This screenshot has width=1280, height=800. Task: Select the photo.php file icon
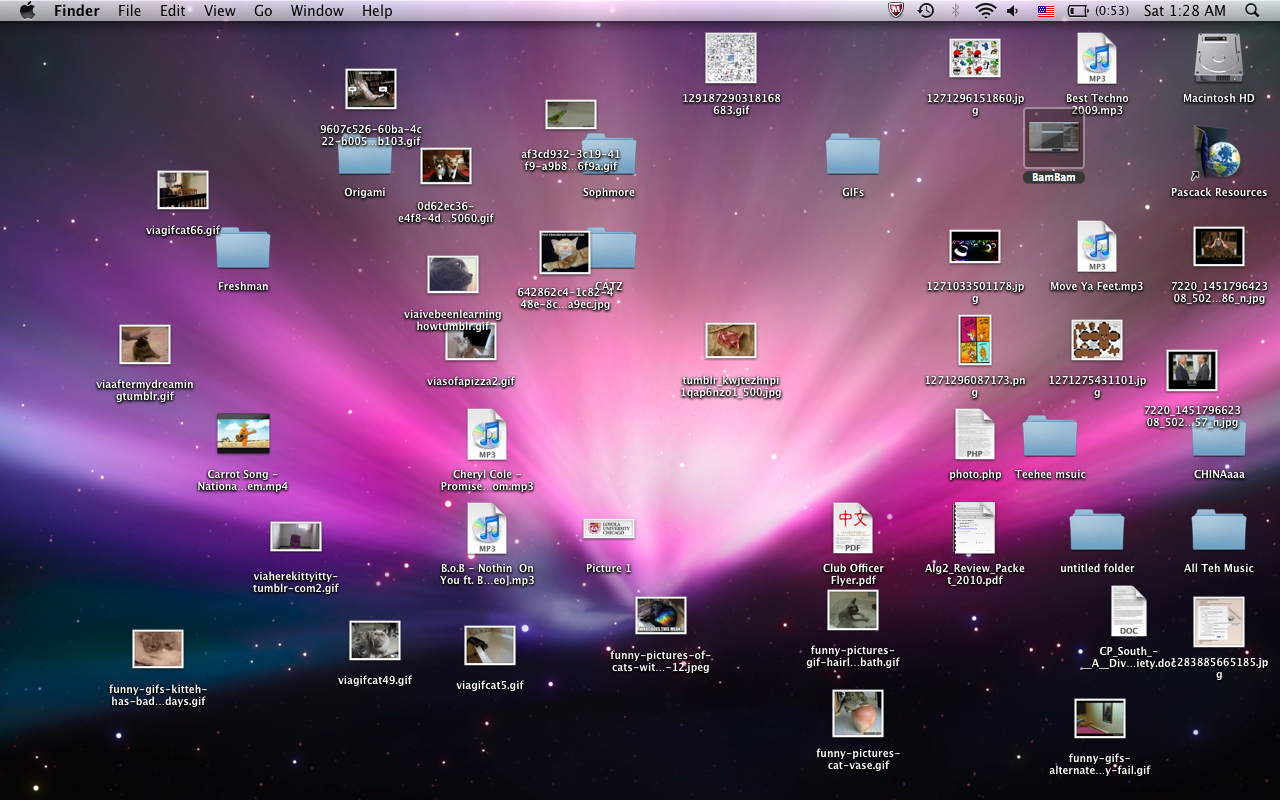[975, 434]
